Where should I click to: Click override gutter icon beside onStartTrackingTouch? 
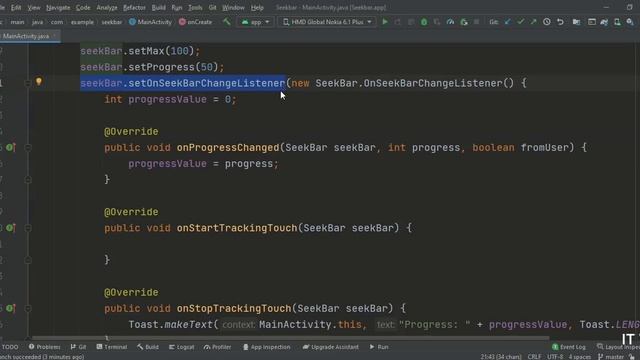point(10,228)
